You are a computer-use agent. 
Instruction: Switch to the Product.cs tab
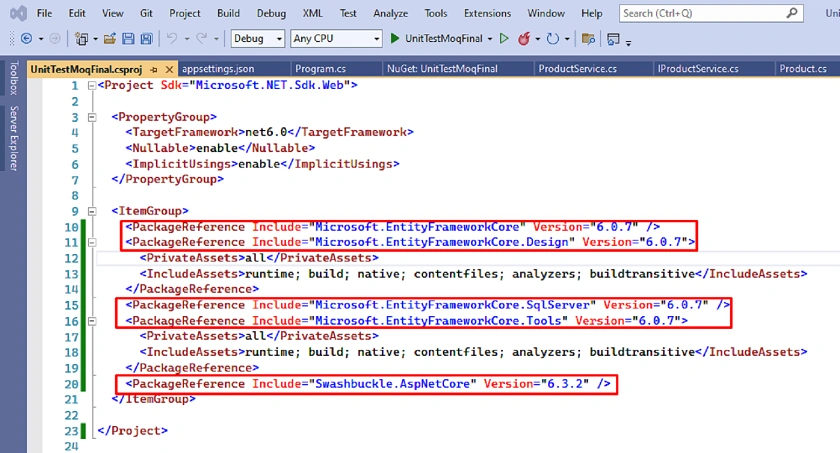click(802, 69)
